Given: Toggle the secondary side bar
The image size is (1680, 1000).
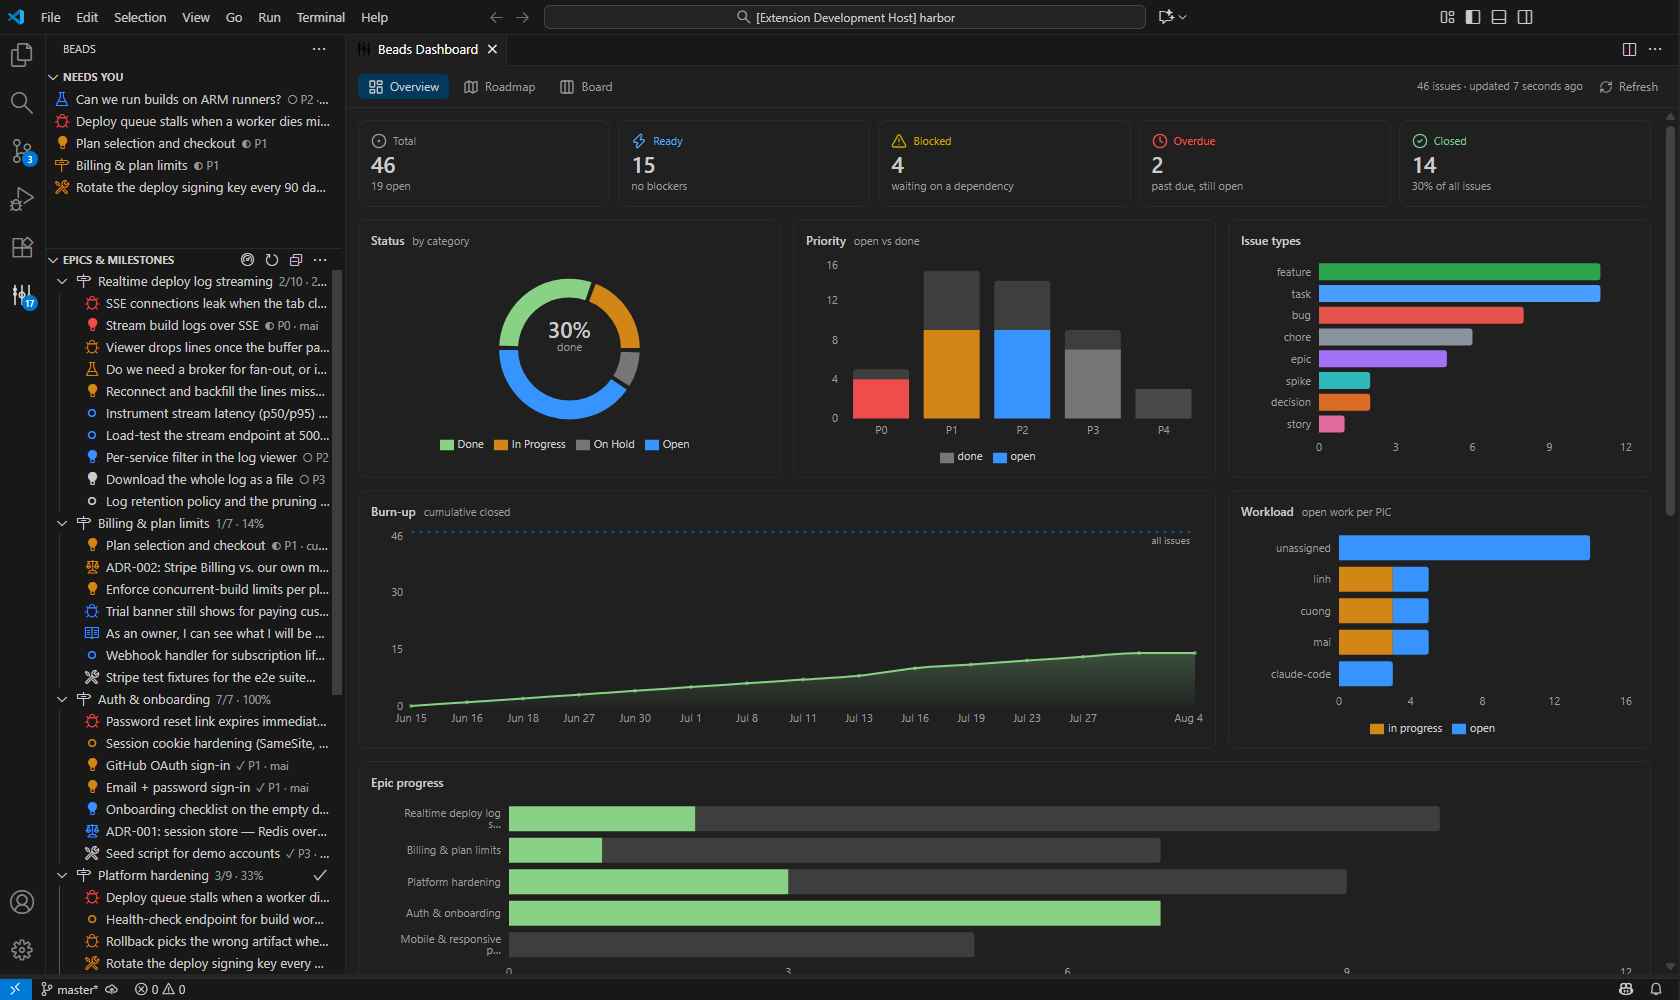Looking at the screenshot, I should [1525, 17].
